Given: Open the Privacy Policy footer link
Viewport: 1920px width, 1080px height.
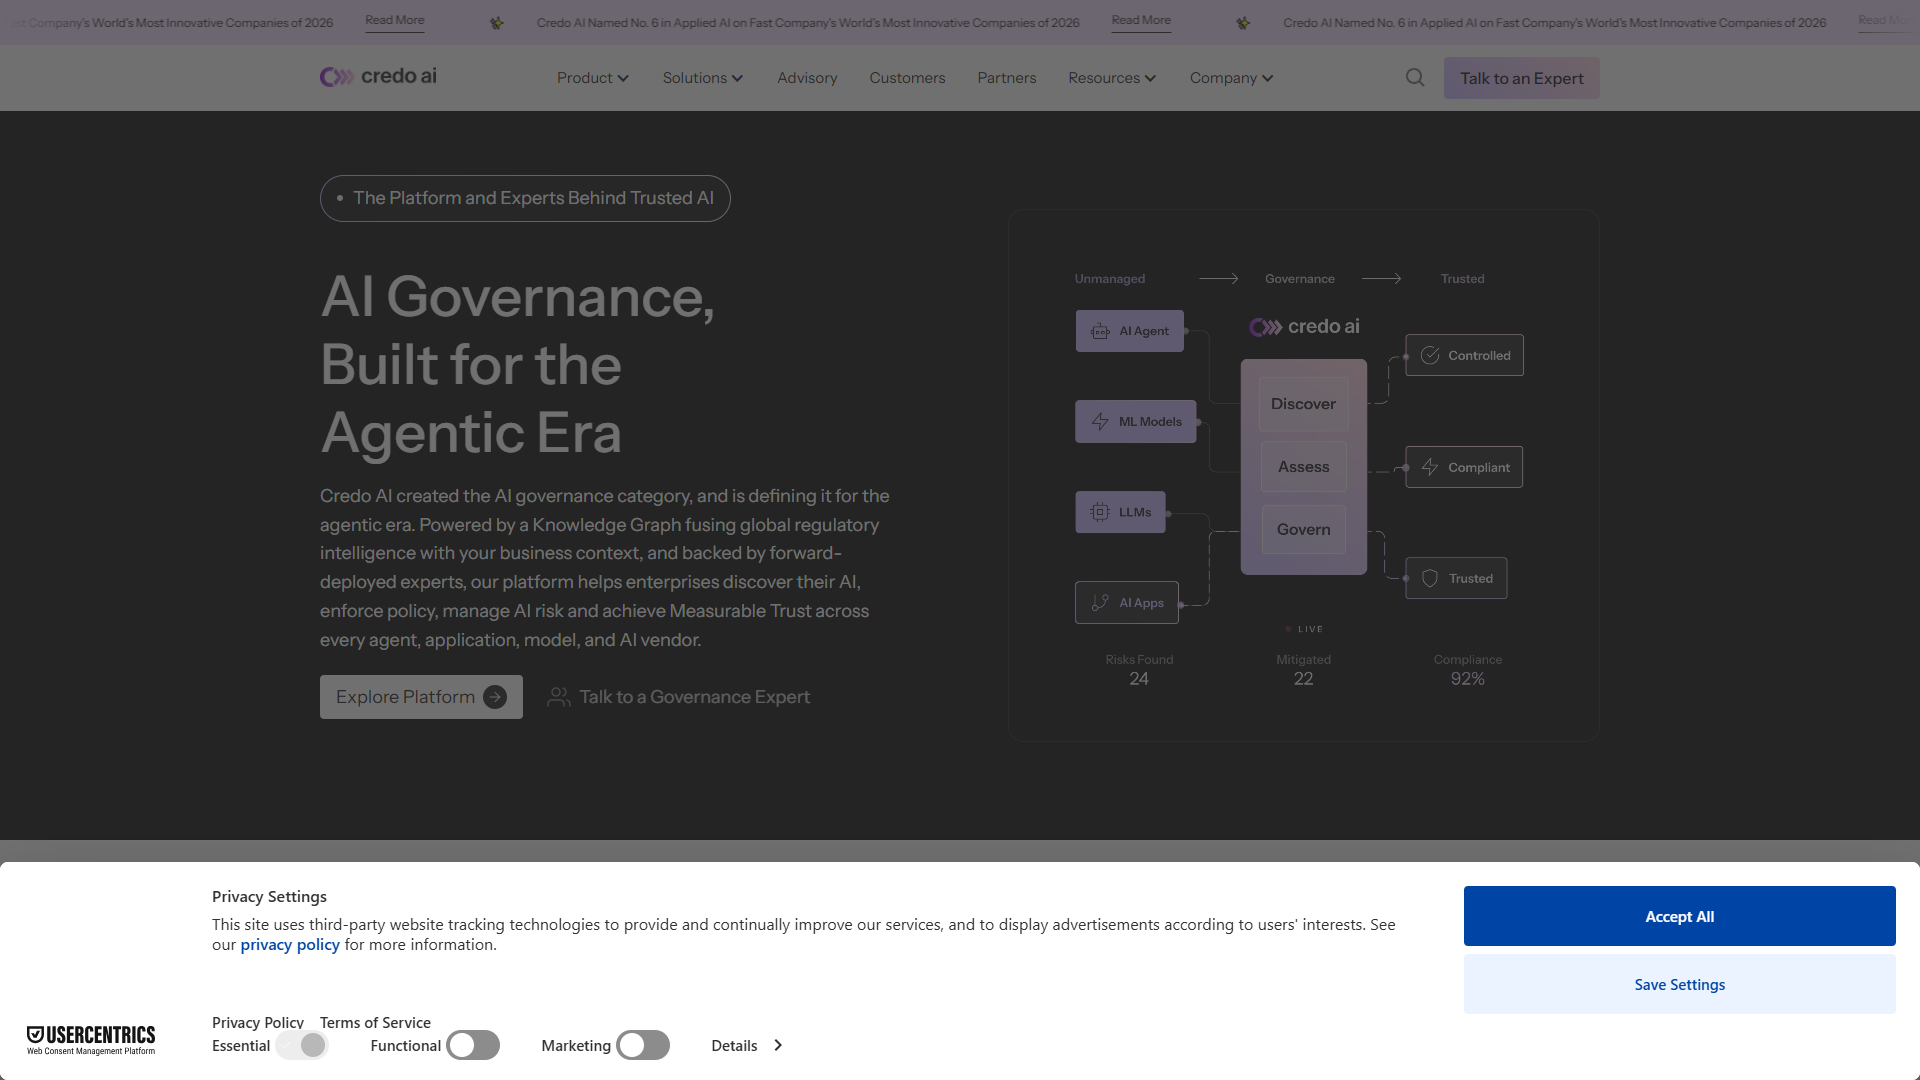Looking at the screenshot, I should (x=258, y=1023).
